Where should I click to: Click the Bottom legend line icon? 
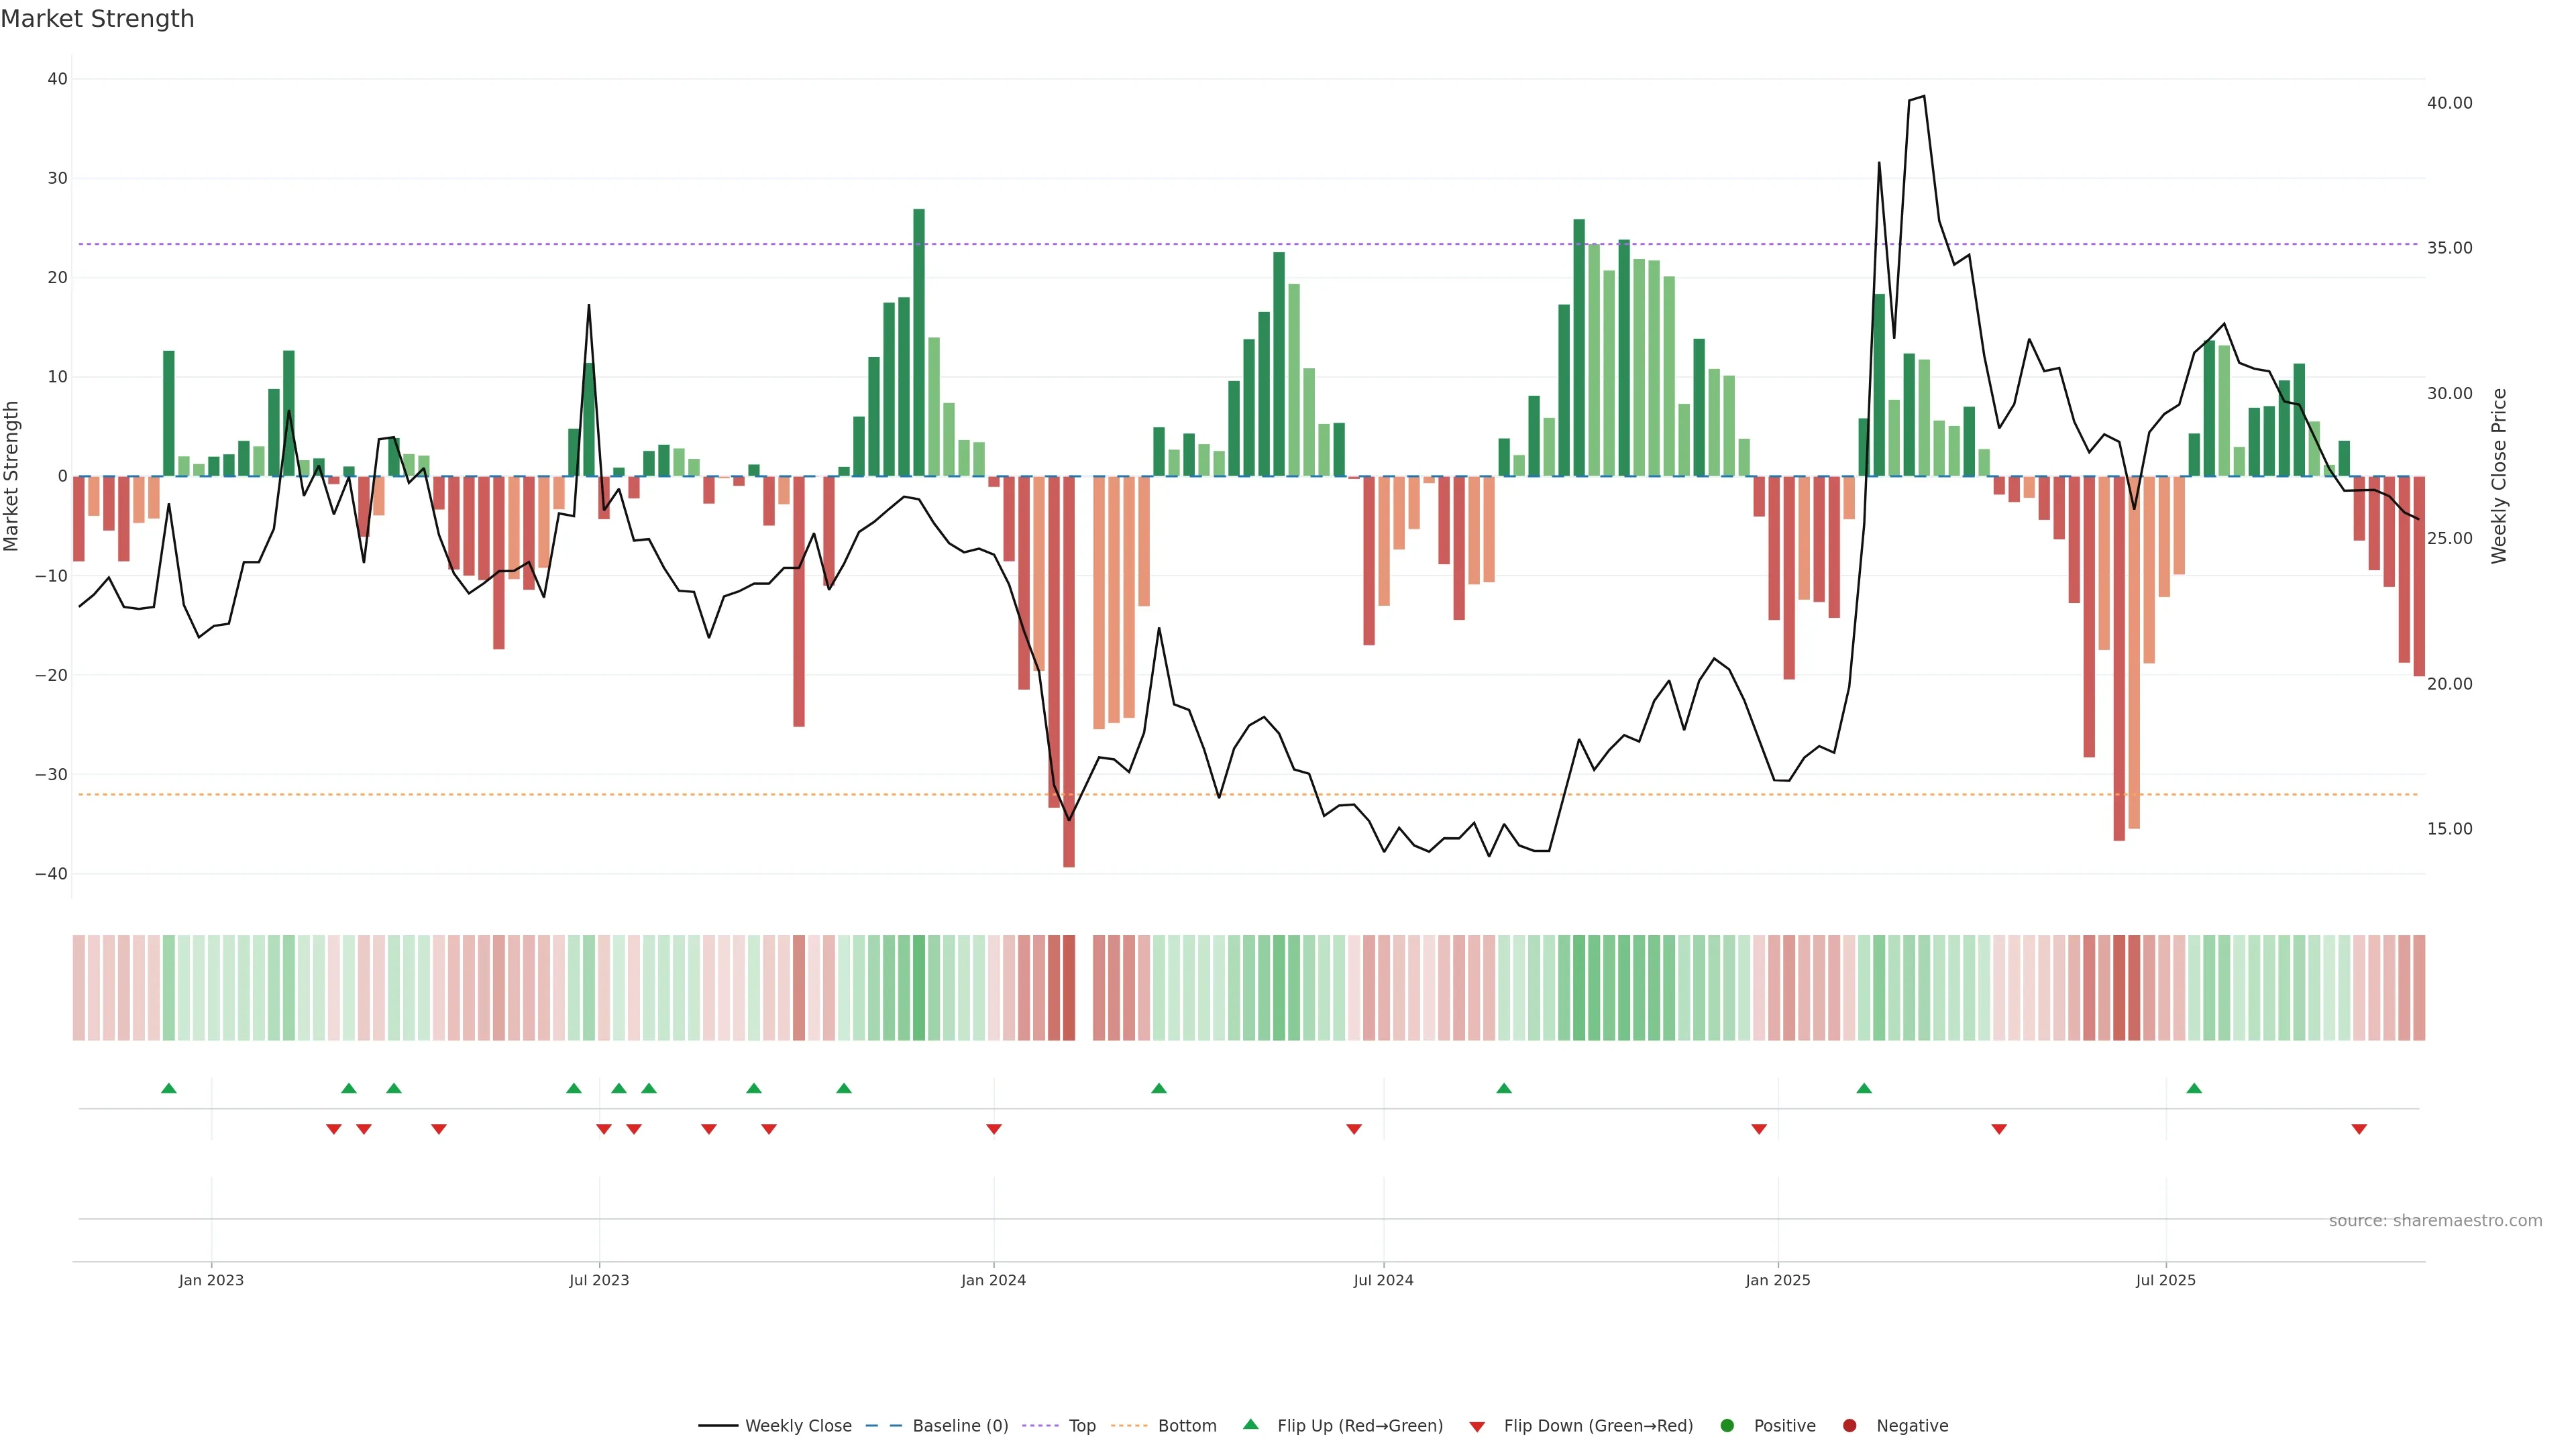(1129, 1425)
